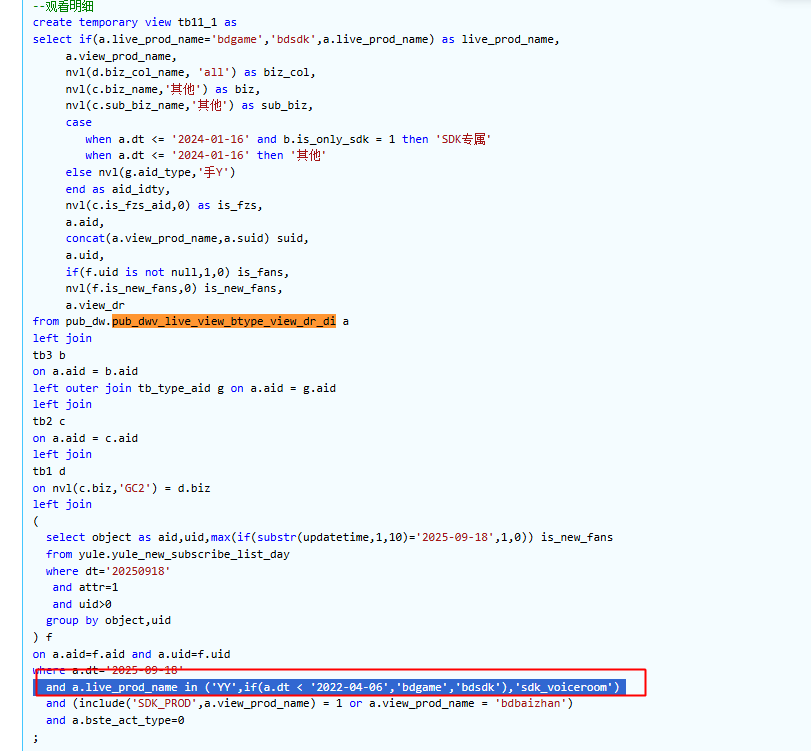Click the 'and a.bste_act_type=0' condition

click(115, 720)
